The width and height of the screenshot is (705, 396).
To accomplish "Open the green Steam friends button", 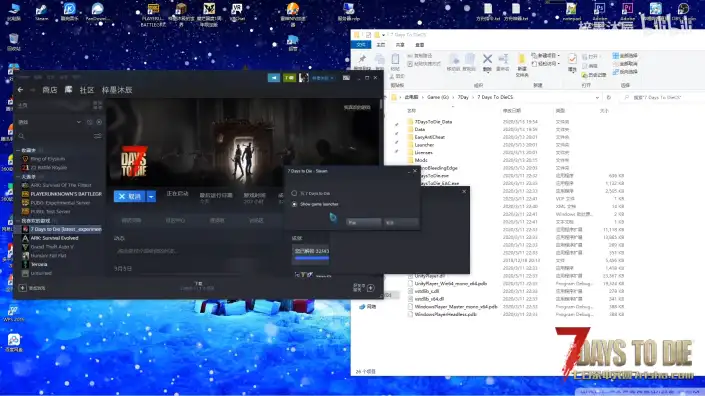I will 289,78.
